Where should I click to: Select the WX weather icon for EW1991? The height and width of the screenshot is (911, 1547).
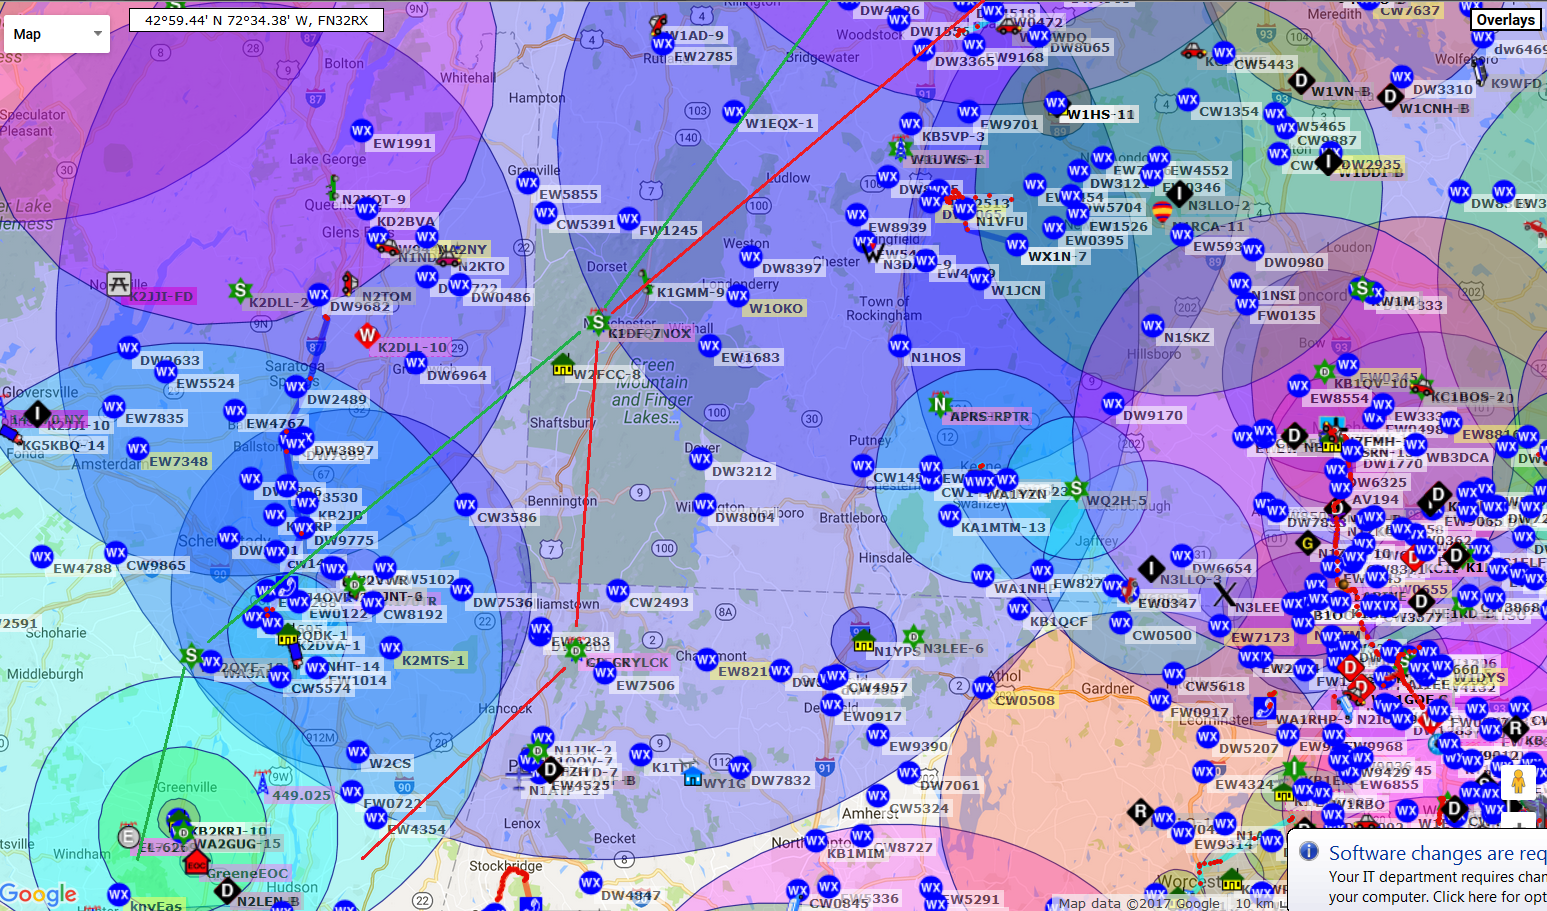coord(361,131)
